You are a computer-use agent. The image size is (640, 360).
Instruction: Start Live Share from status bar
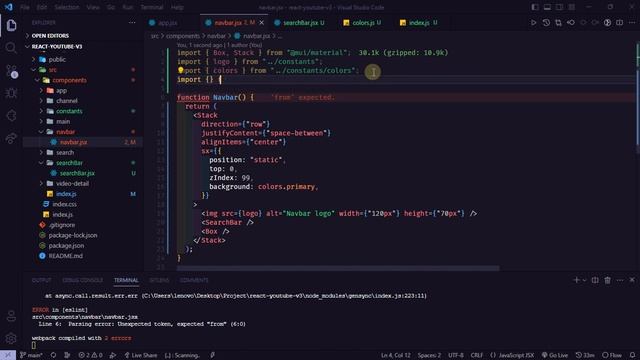click(x=141, y=355)
